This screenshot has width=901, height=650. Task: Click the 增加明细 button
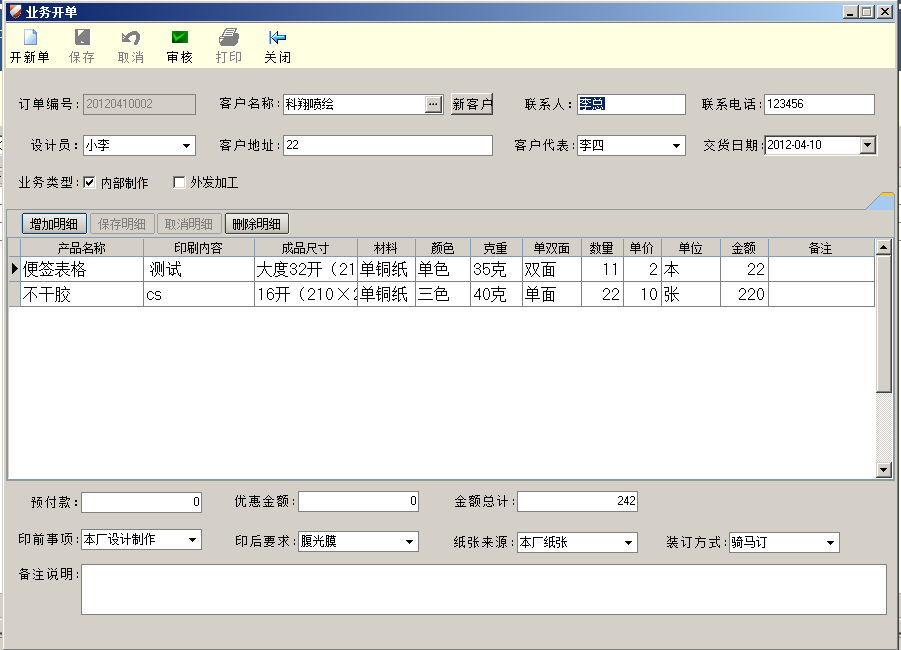click(55, 223)
